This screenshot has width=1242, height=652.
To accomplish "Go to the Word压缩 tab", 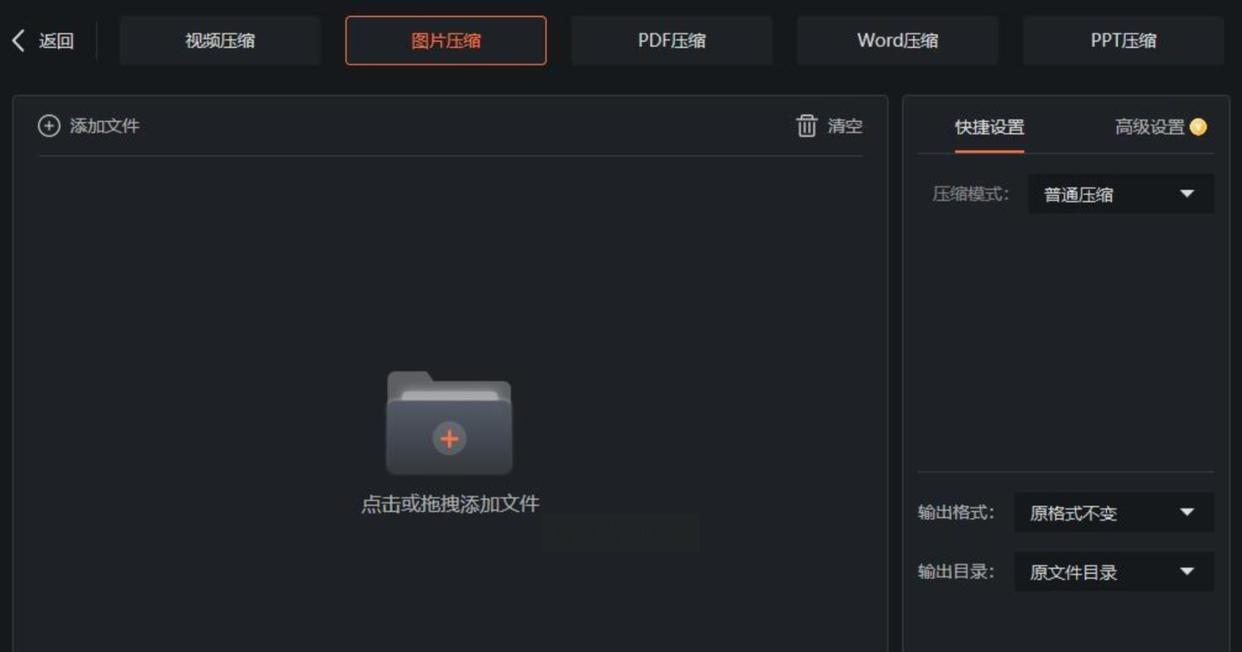I will click(898, 41).
